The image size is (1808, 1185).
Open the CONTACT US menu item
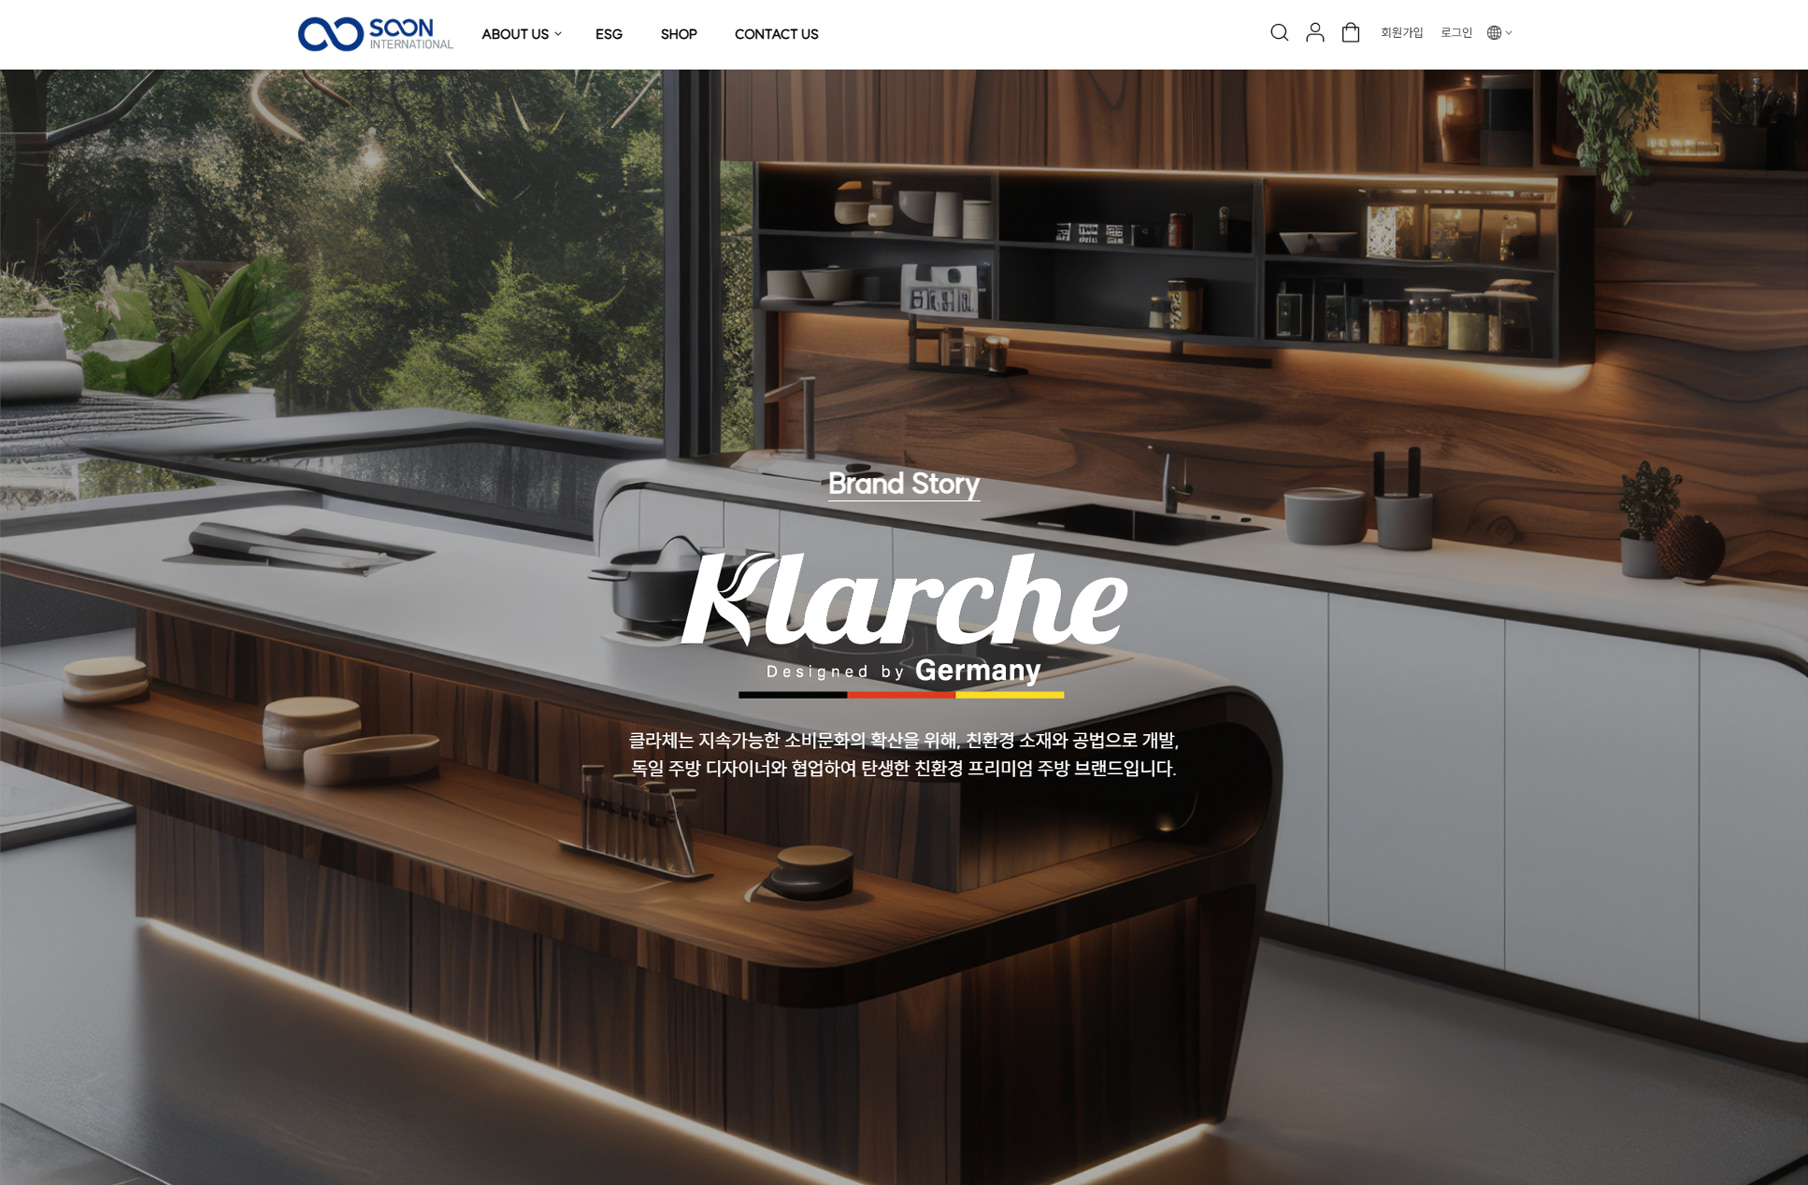[776, 34]
